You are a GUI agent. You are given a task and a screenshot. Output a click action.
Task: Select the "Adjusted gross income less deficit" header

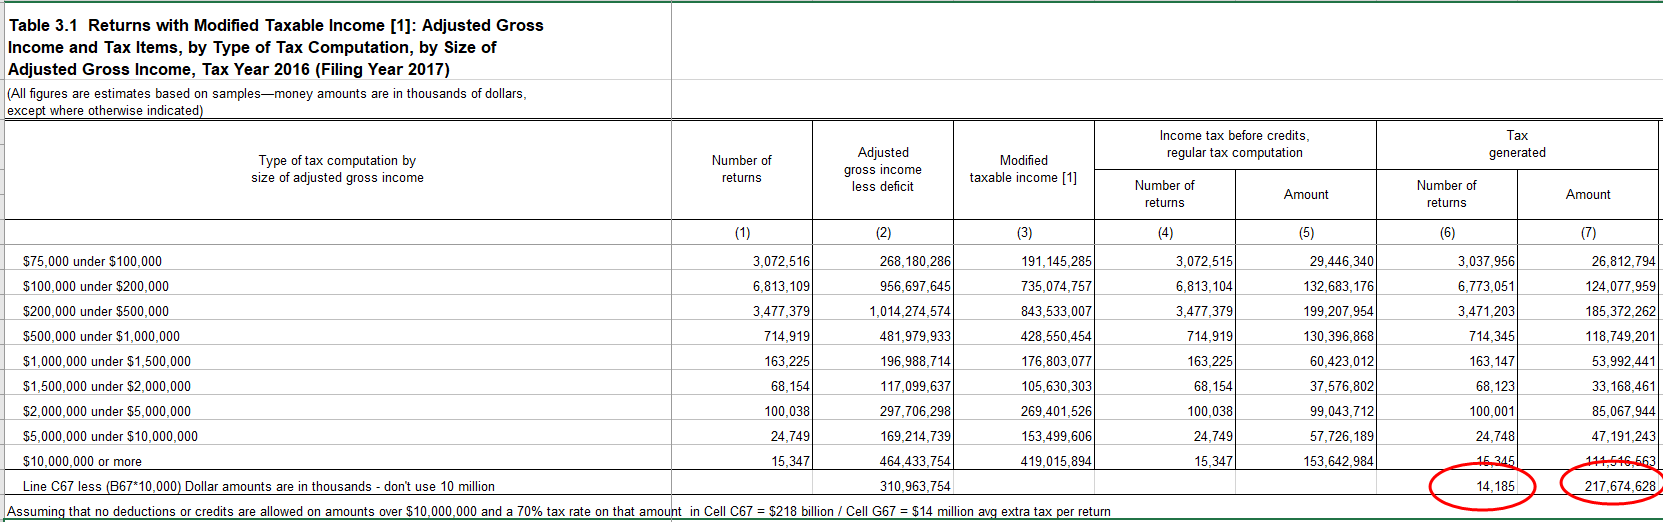click(x=882, y=169)
